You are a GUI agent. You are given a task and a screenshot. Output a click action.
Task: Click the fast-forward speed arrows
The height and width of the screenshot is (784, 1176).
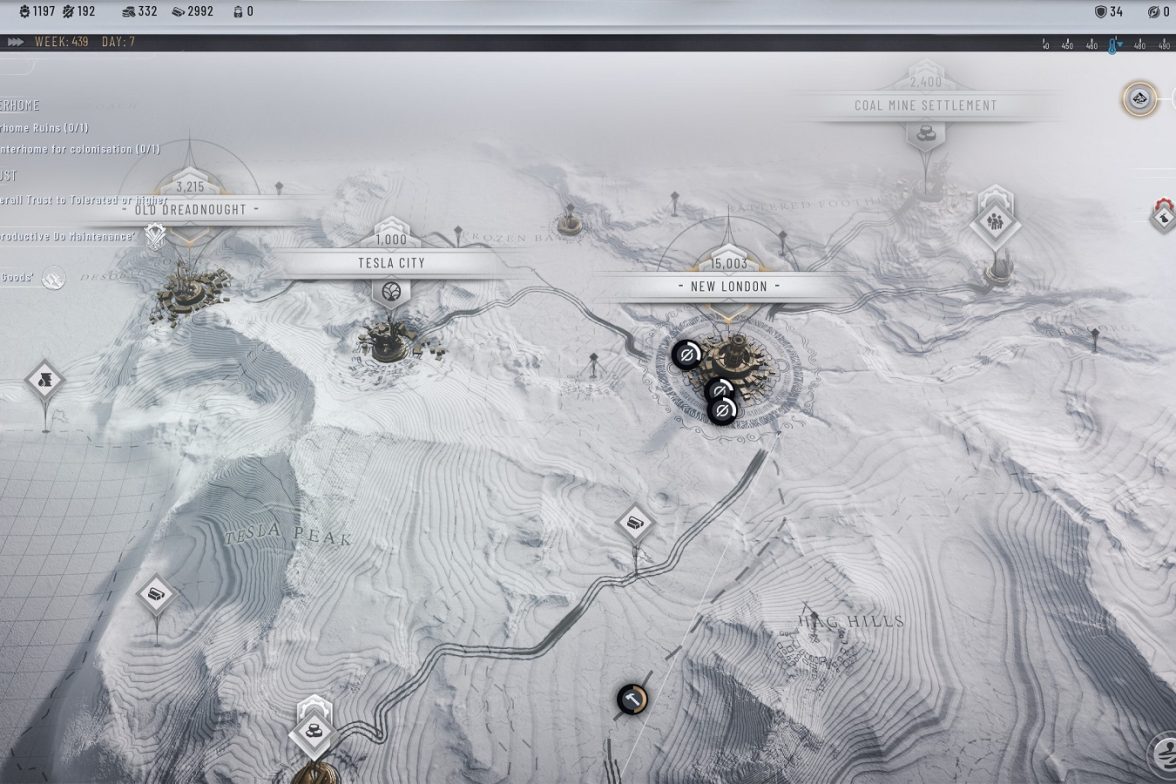pos(15,42)
